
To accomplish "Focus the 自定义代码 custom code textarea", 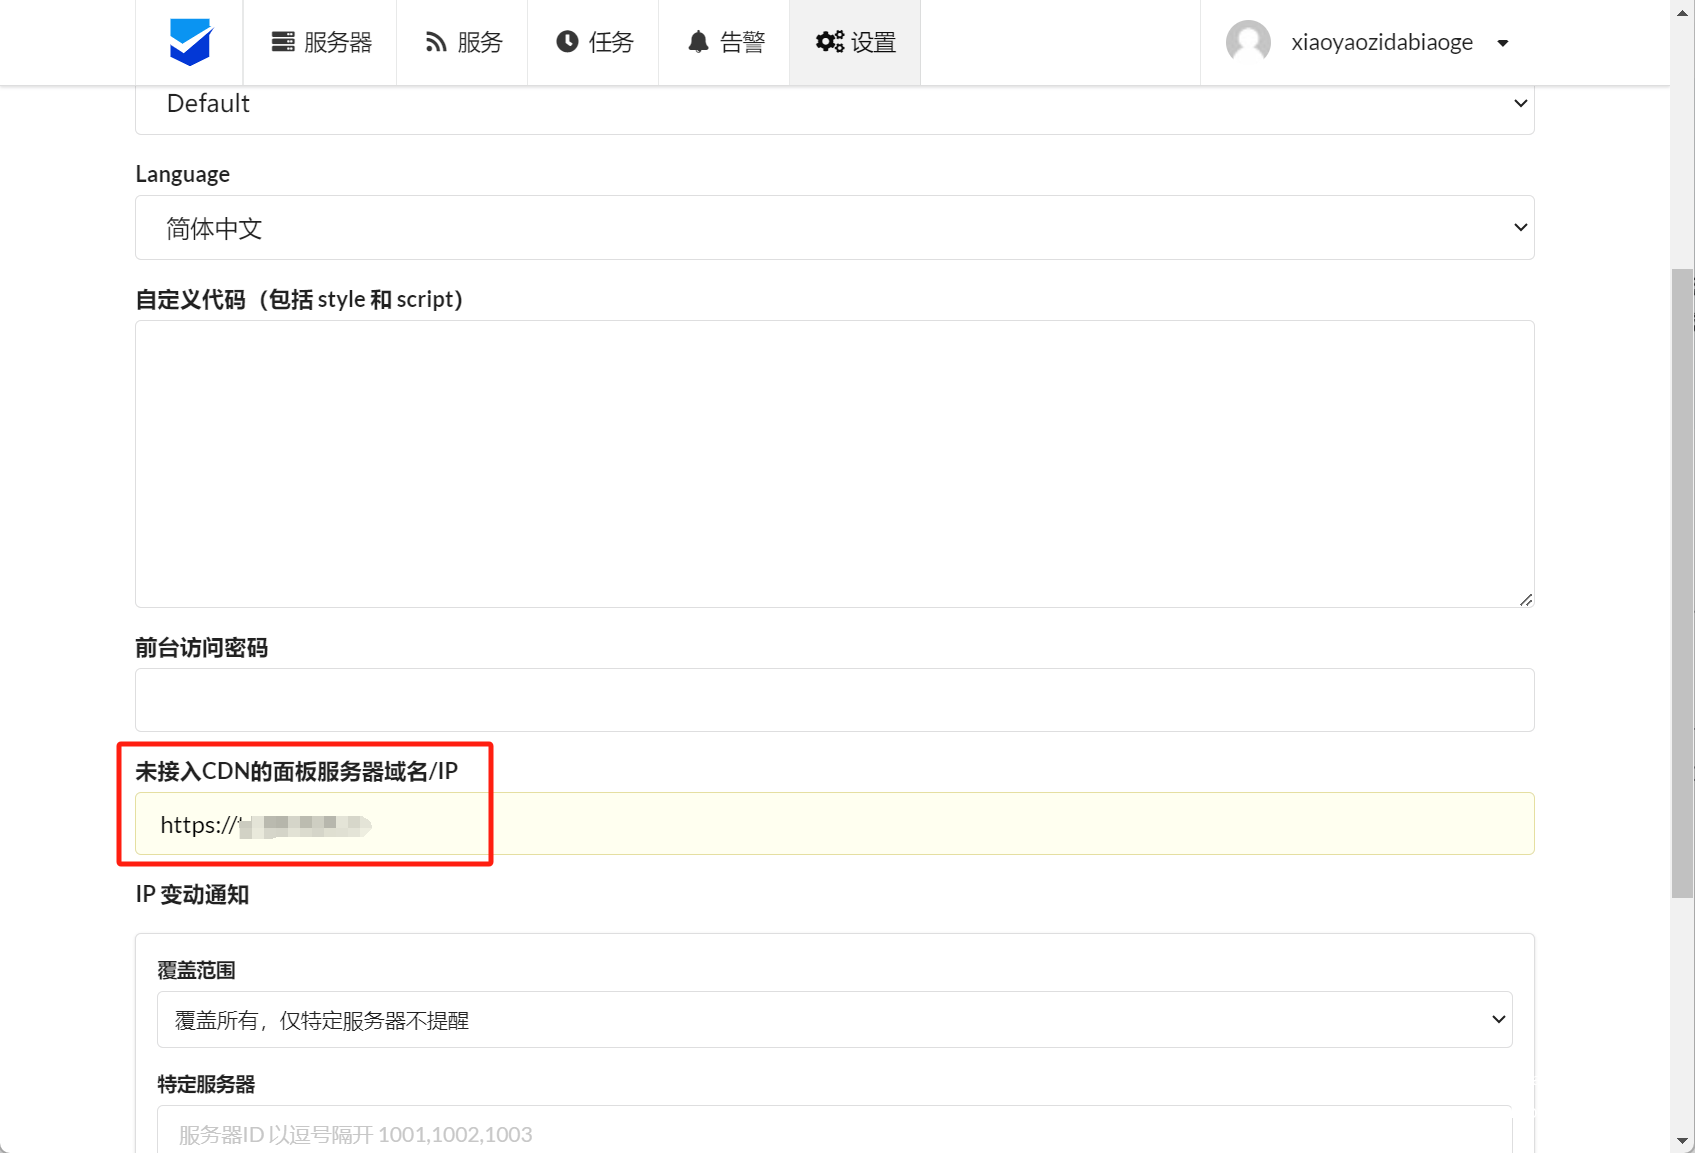I will pos(834,463).
